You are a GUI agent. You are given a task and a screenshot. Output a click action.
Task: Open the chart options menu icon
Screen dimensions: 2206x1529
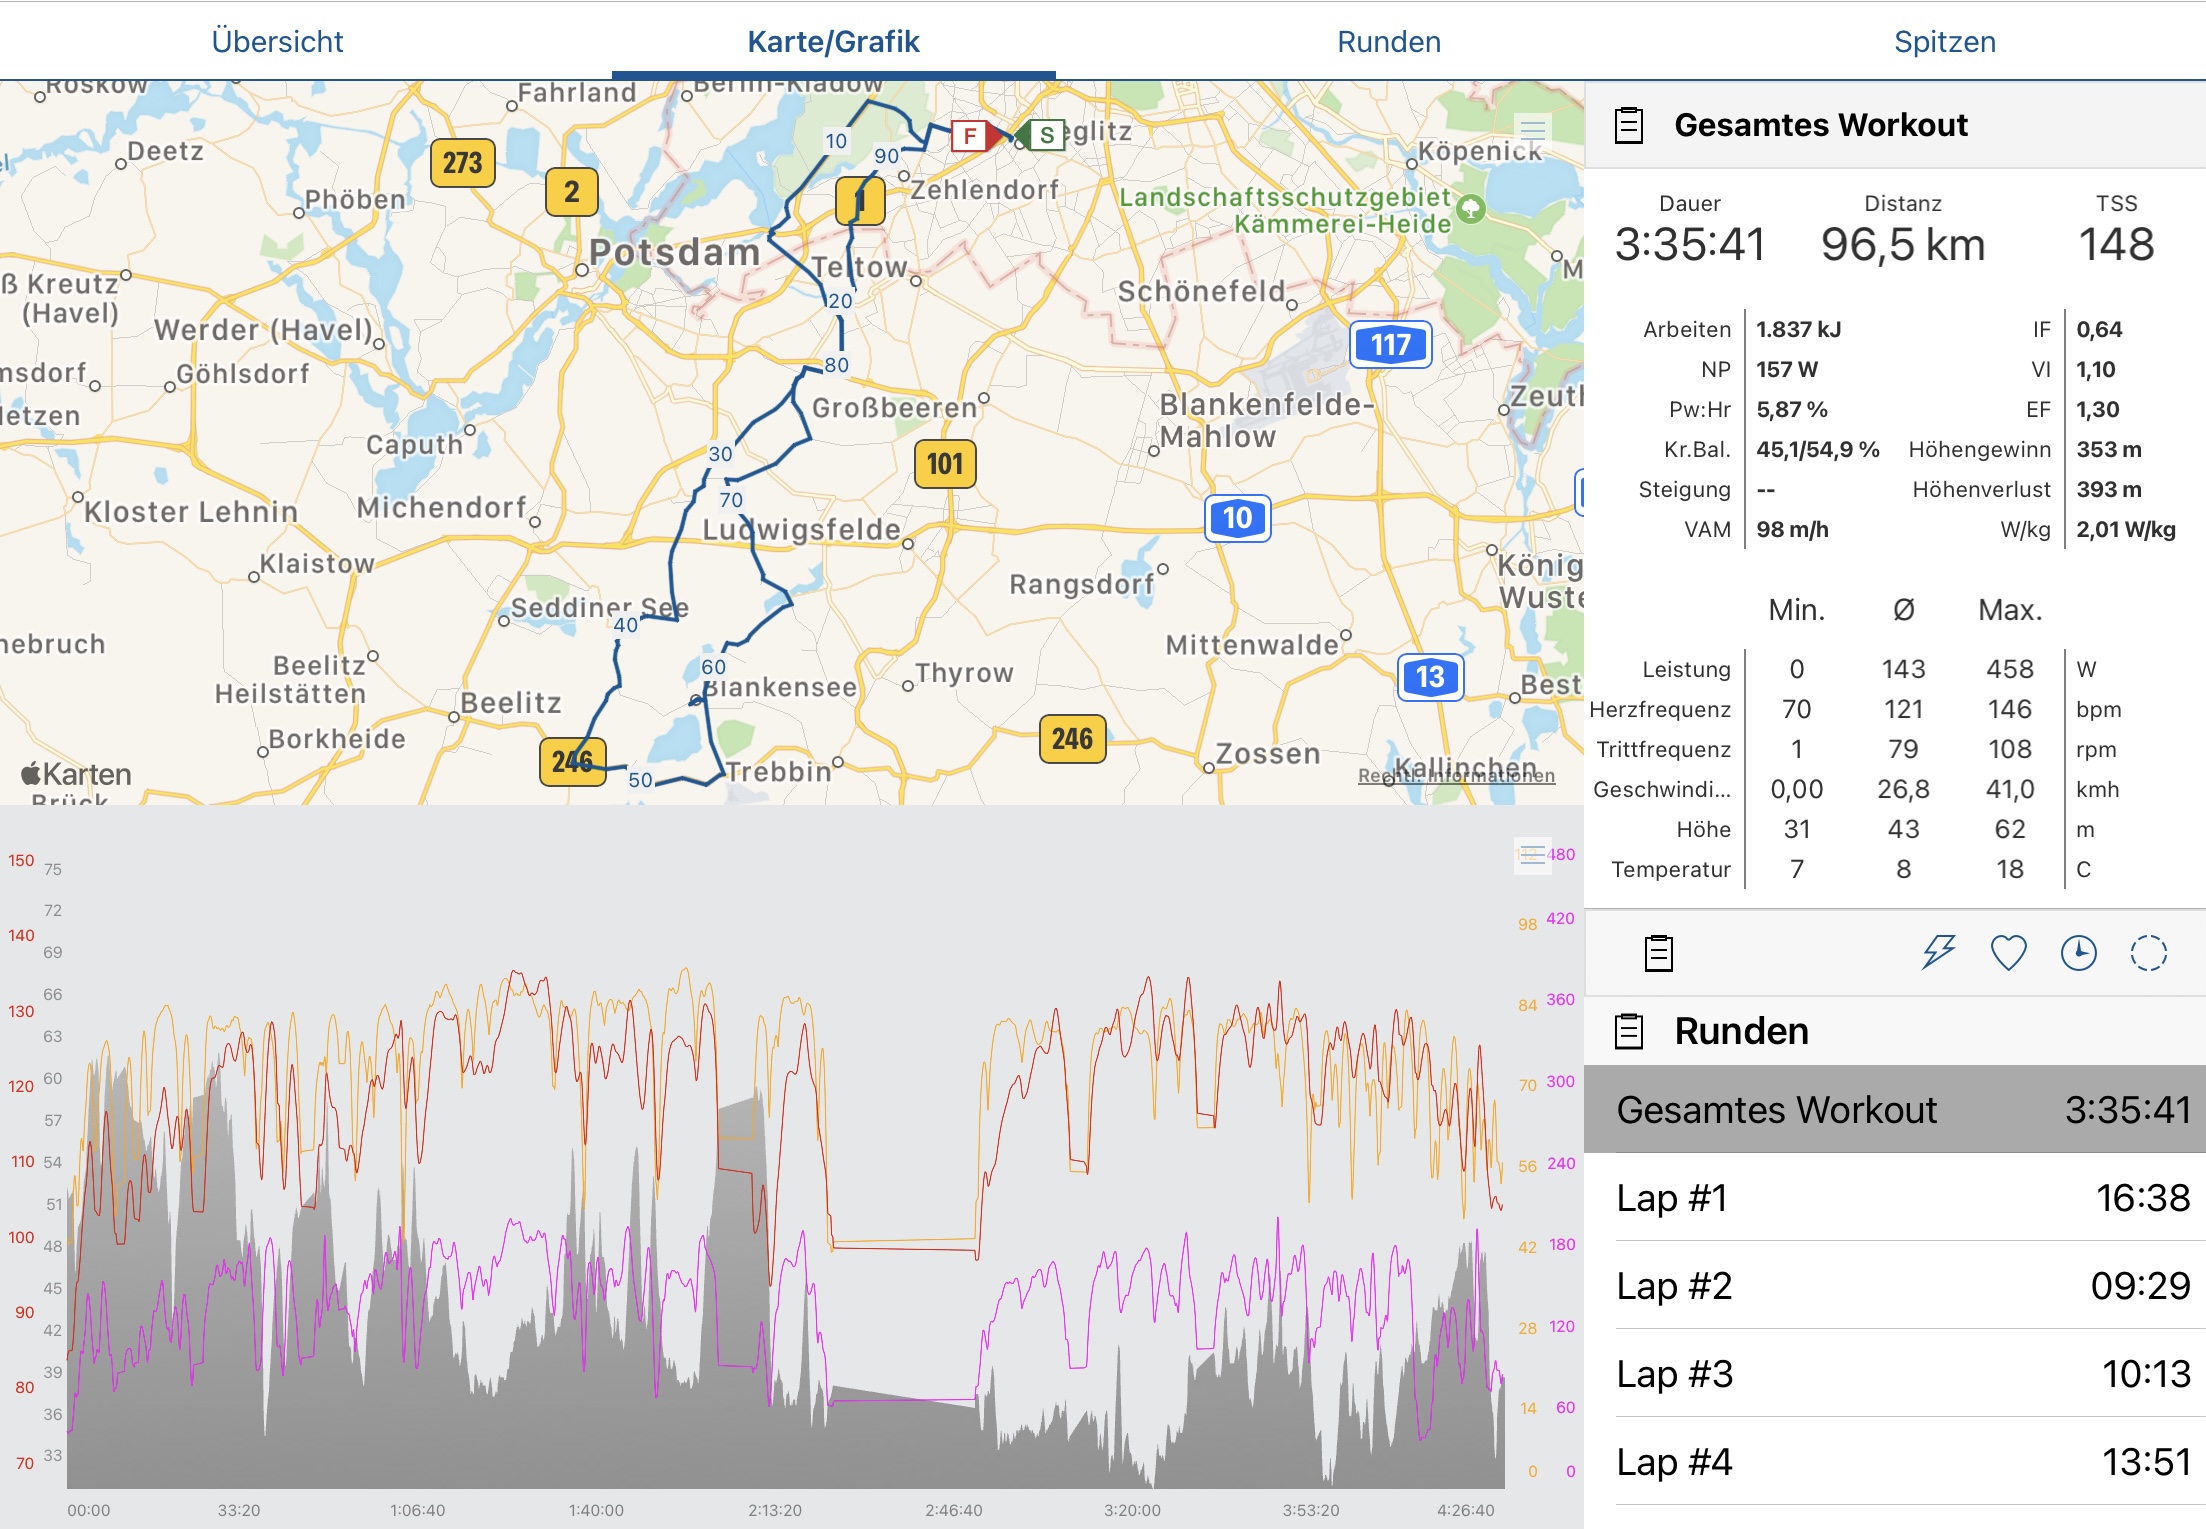tap(1531, 855)
